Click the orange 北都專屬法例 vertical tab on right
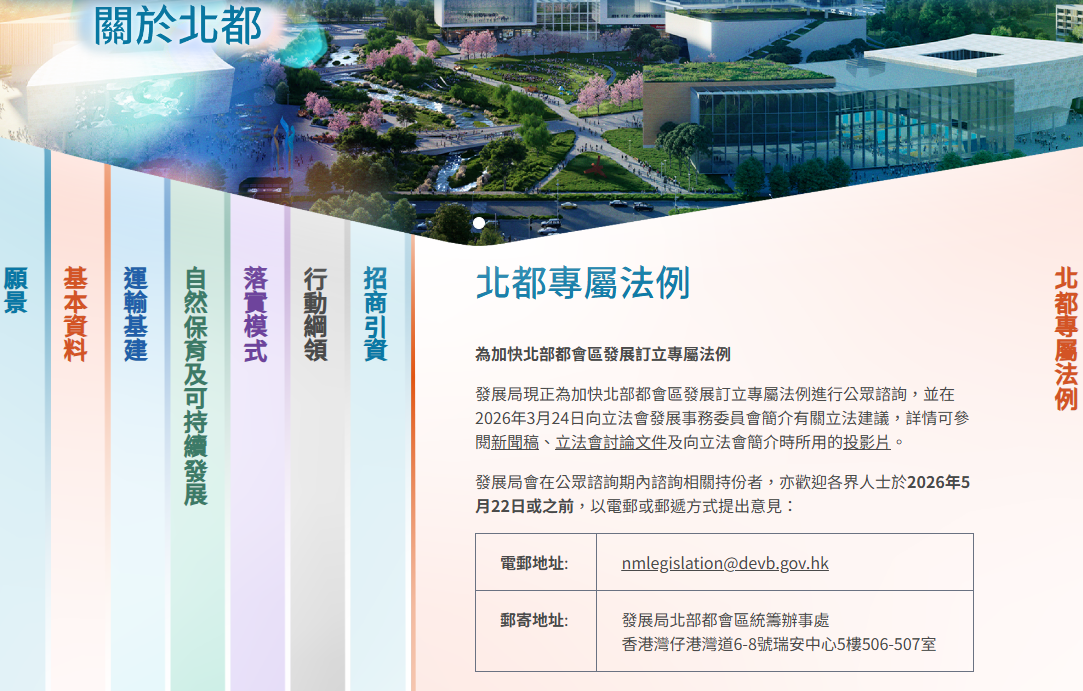1083x691 pixels. coord(1066,338)
